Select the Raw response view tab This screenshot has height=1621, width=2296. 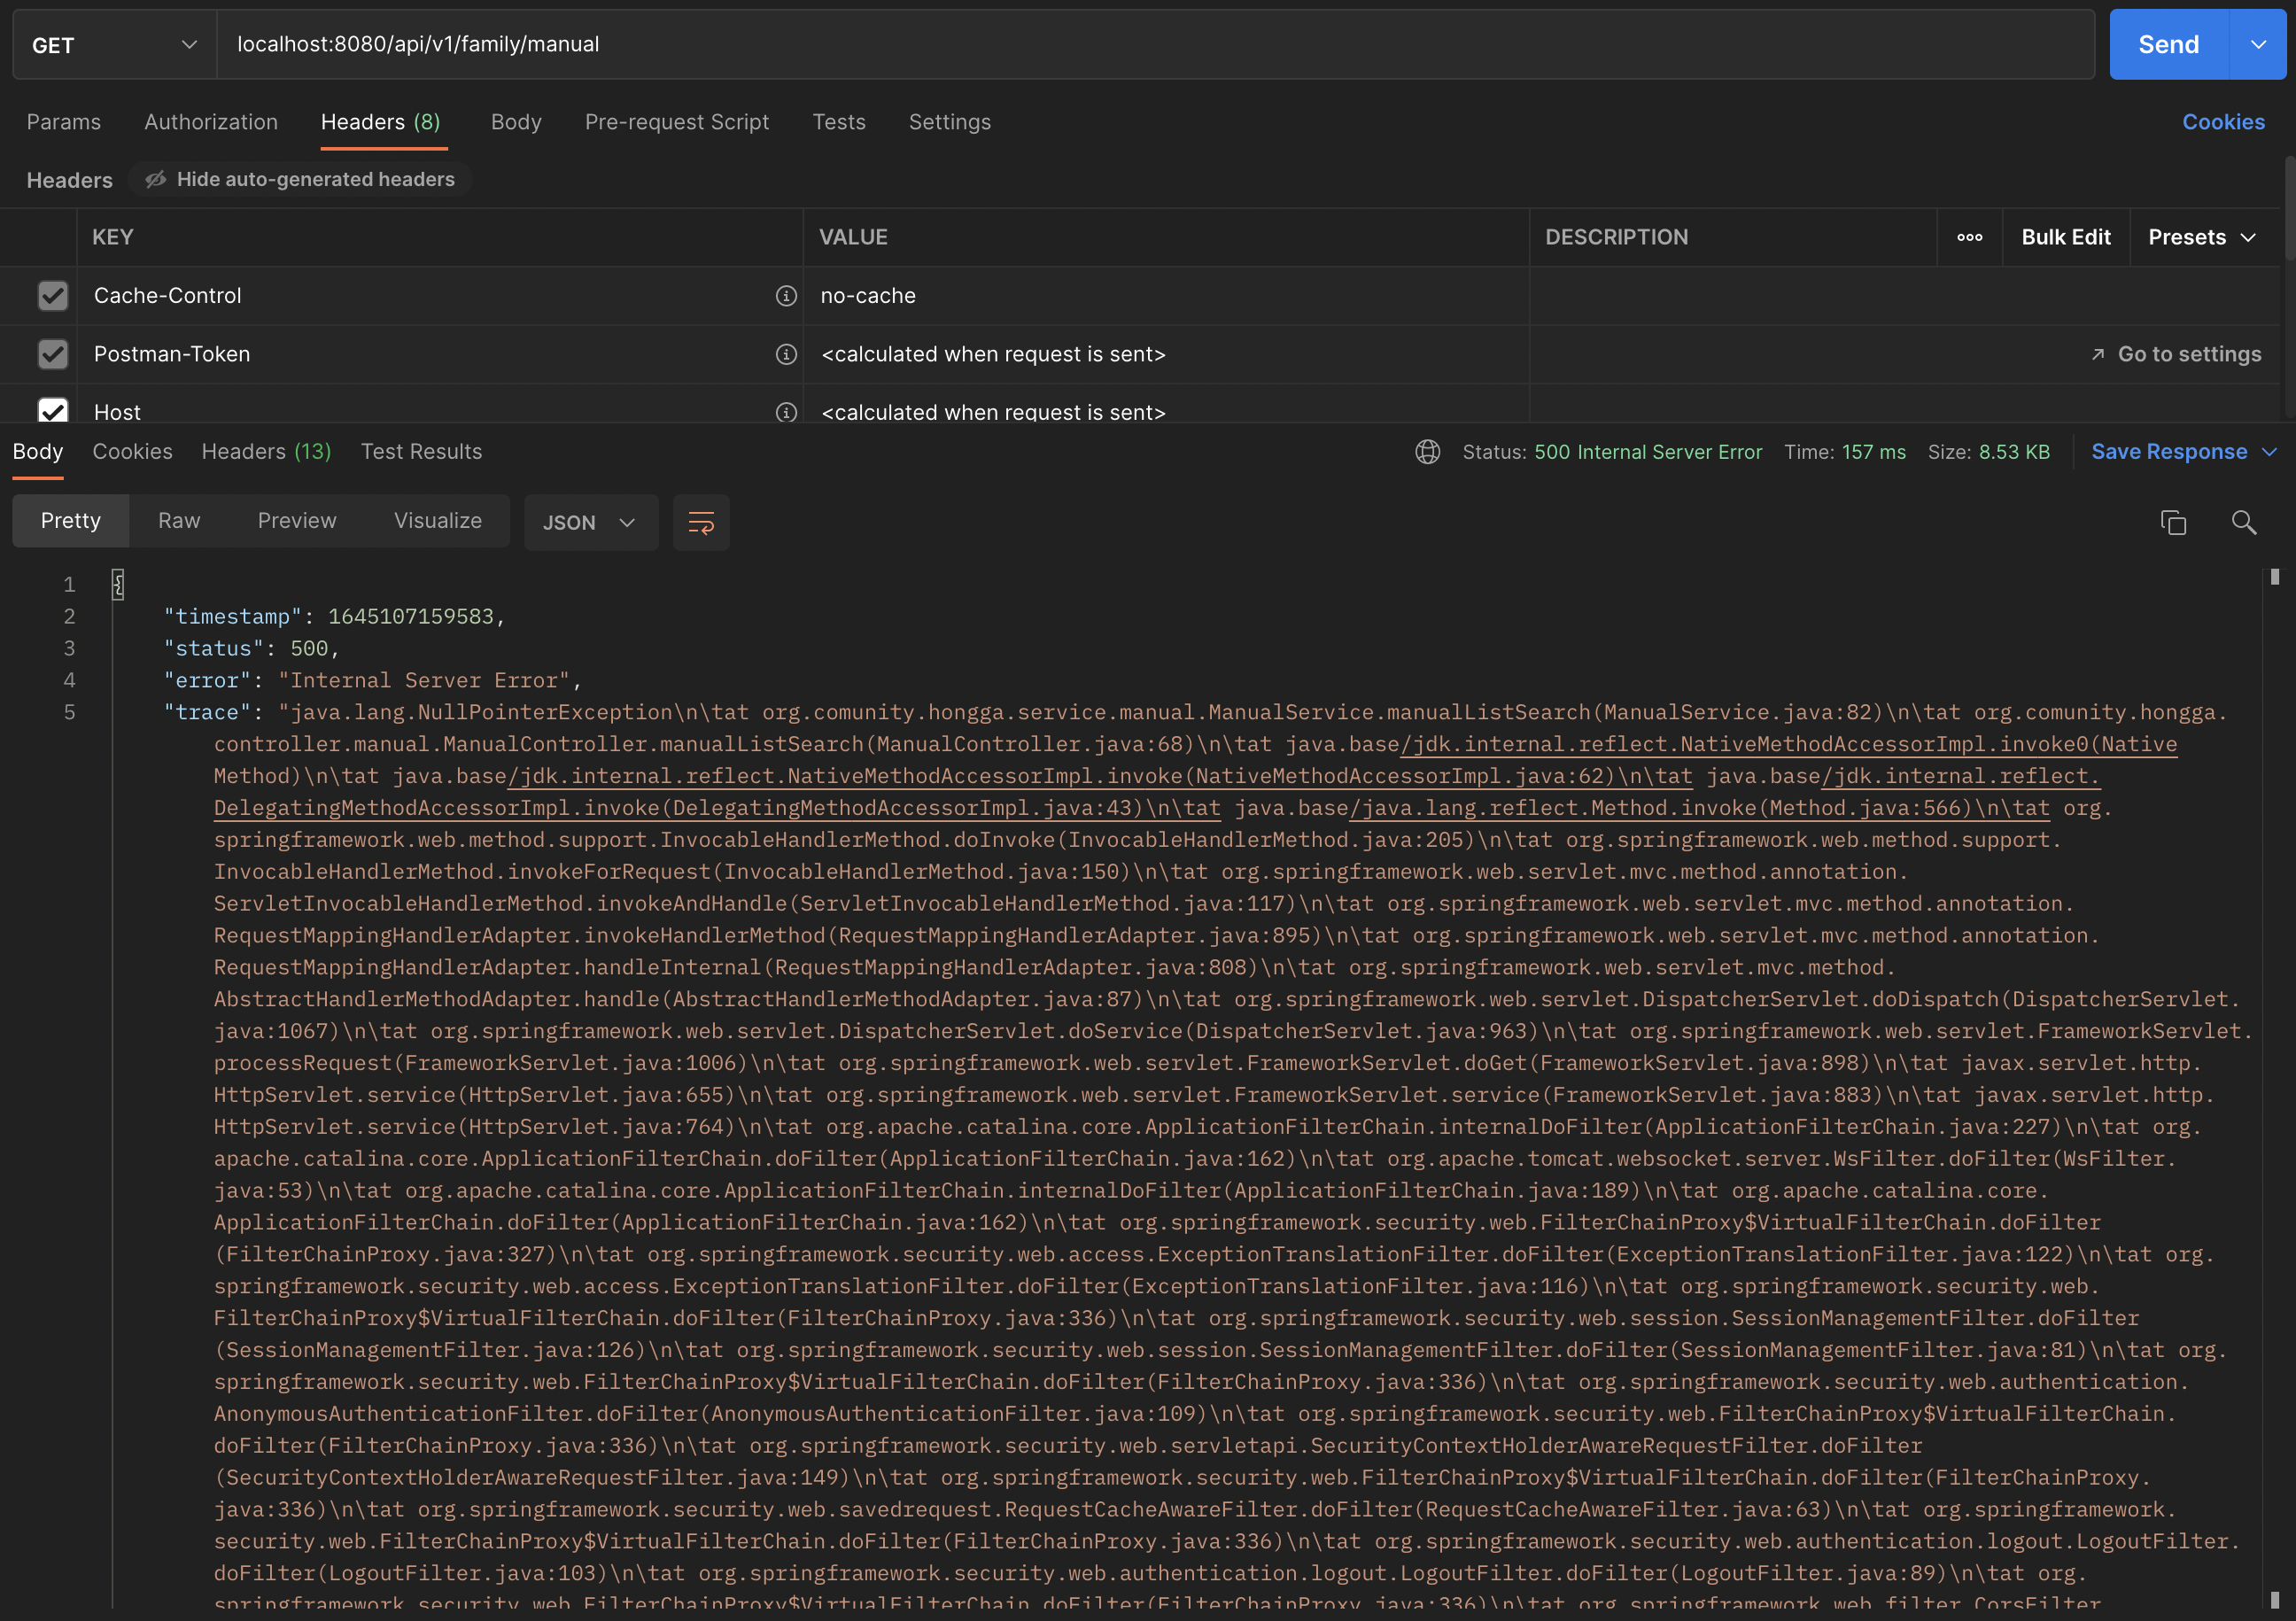[x=179, y=520]
